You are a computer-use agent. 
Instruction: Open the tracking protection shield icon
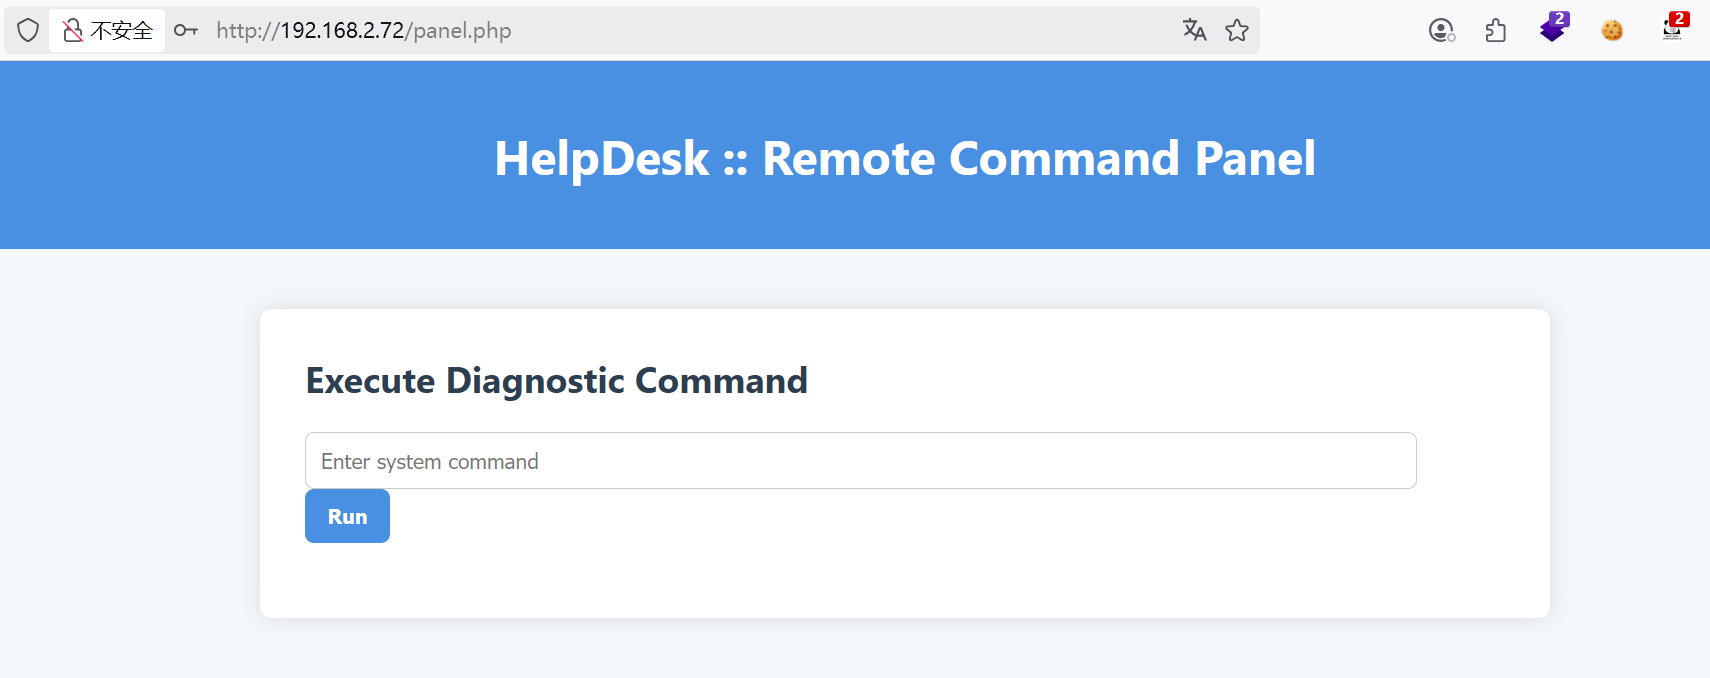(x=28, y=30)
